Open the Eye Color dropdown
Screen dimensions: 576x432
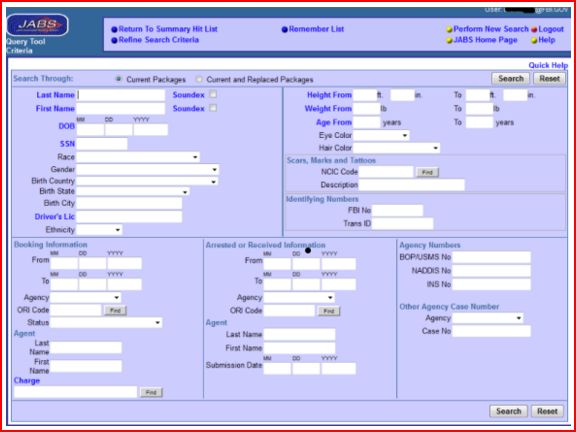(381, 136)
